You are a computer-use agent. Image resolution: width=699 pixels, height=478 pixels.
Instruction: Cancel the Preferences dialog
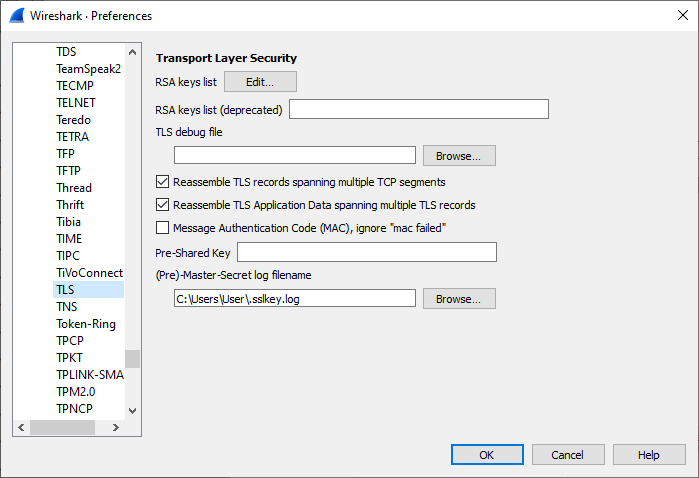coord(568,454)
